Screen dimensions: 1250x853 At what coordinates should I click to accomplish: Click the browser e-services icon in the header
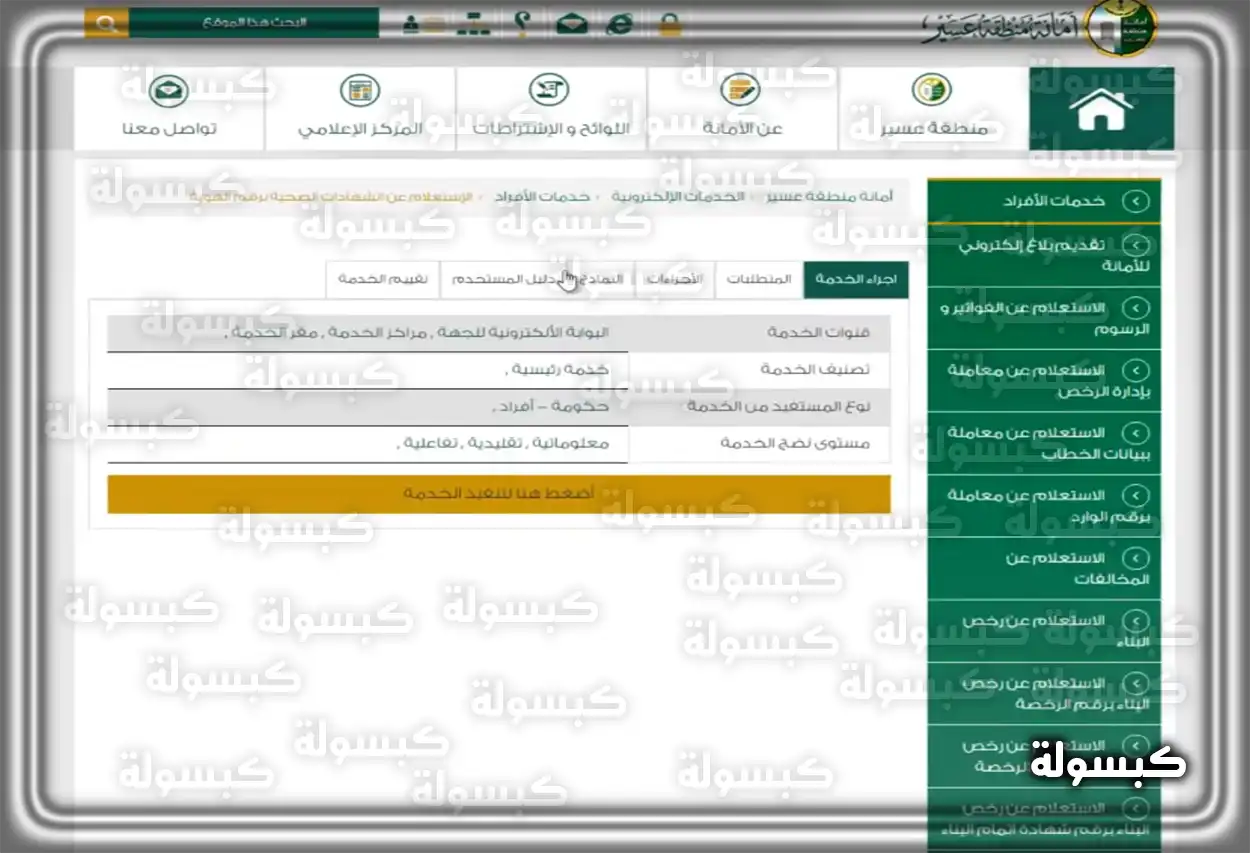point(619,23)
